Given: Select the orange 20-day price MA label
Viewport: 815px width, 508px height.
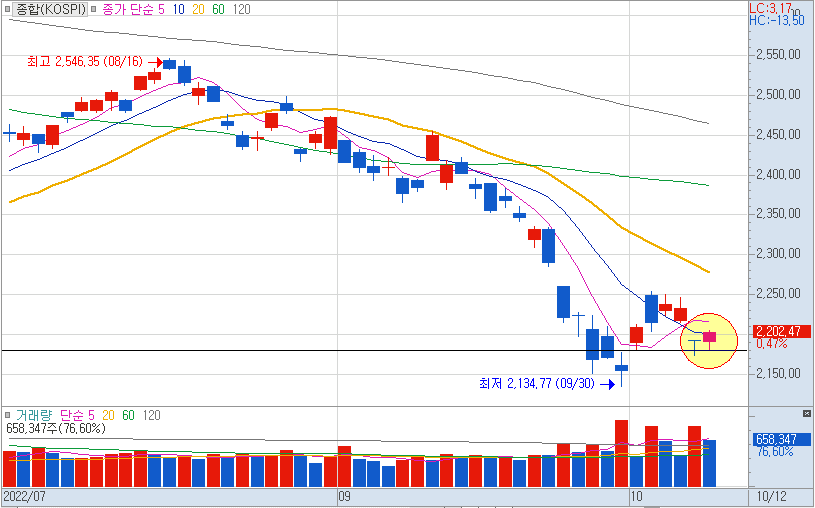Looking at the screenshot, I should pyautogui.click(x=198, y=9).
